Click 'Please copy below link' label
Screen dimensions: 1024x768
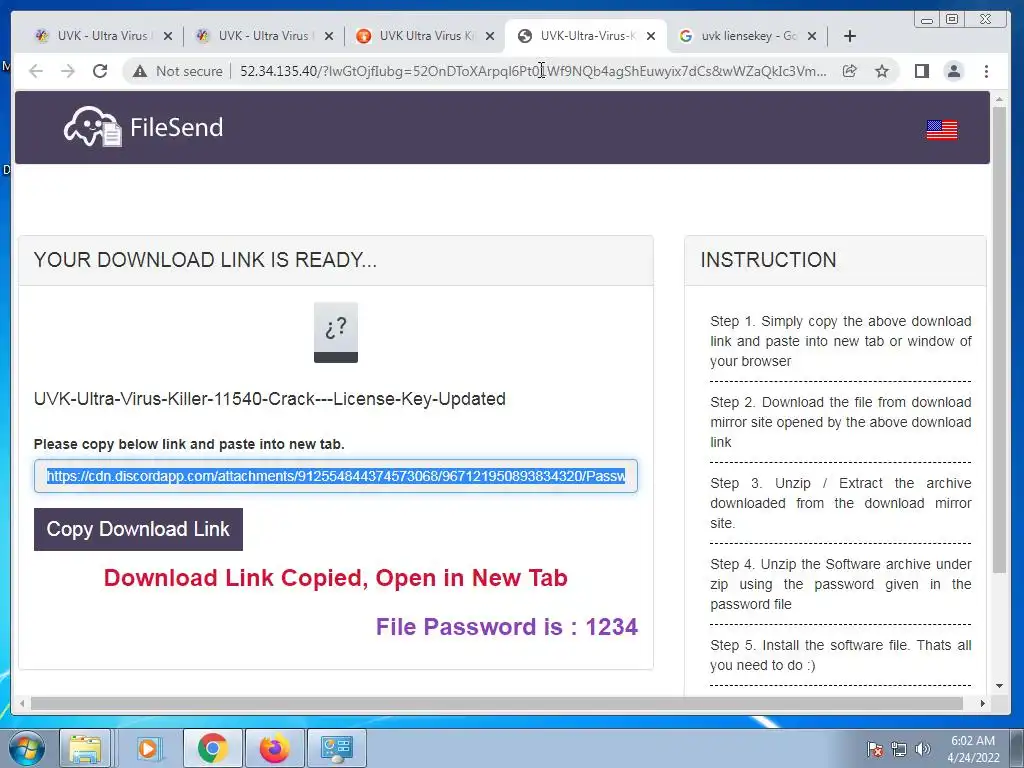(189, 445)
